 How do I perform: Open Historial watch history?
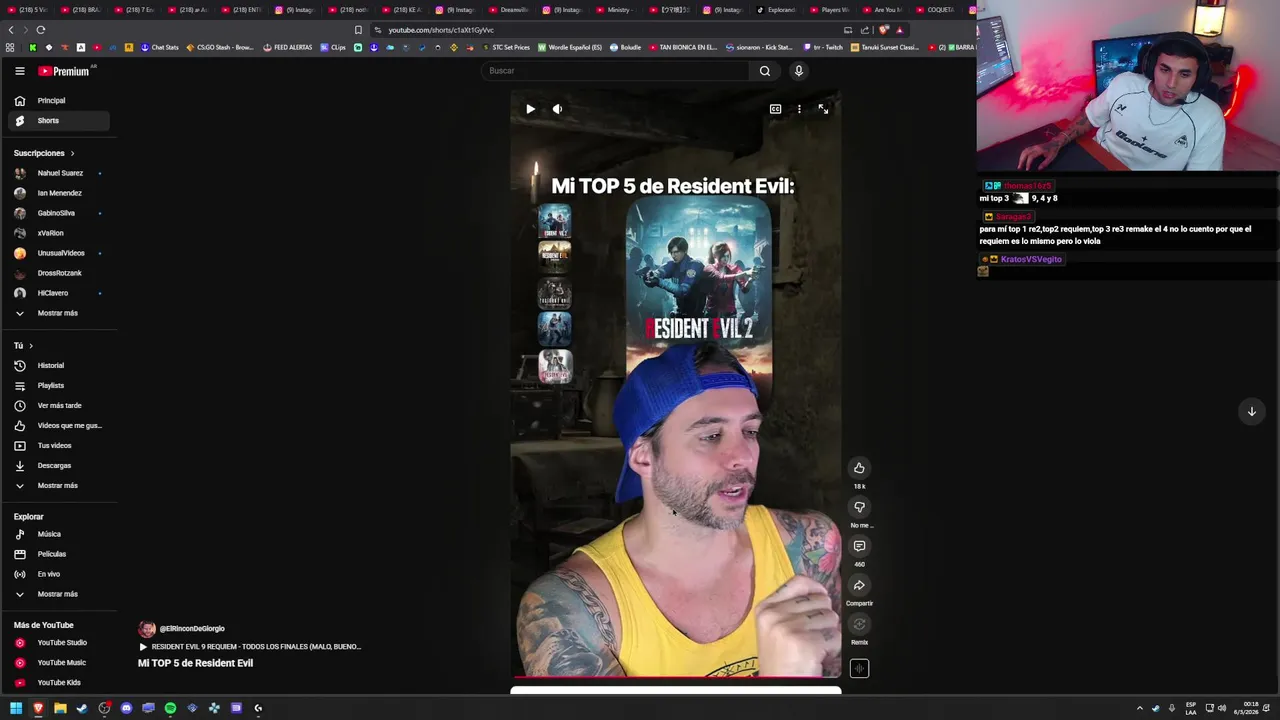59,366
